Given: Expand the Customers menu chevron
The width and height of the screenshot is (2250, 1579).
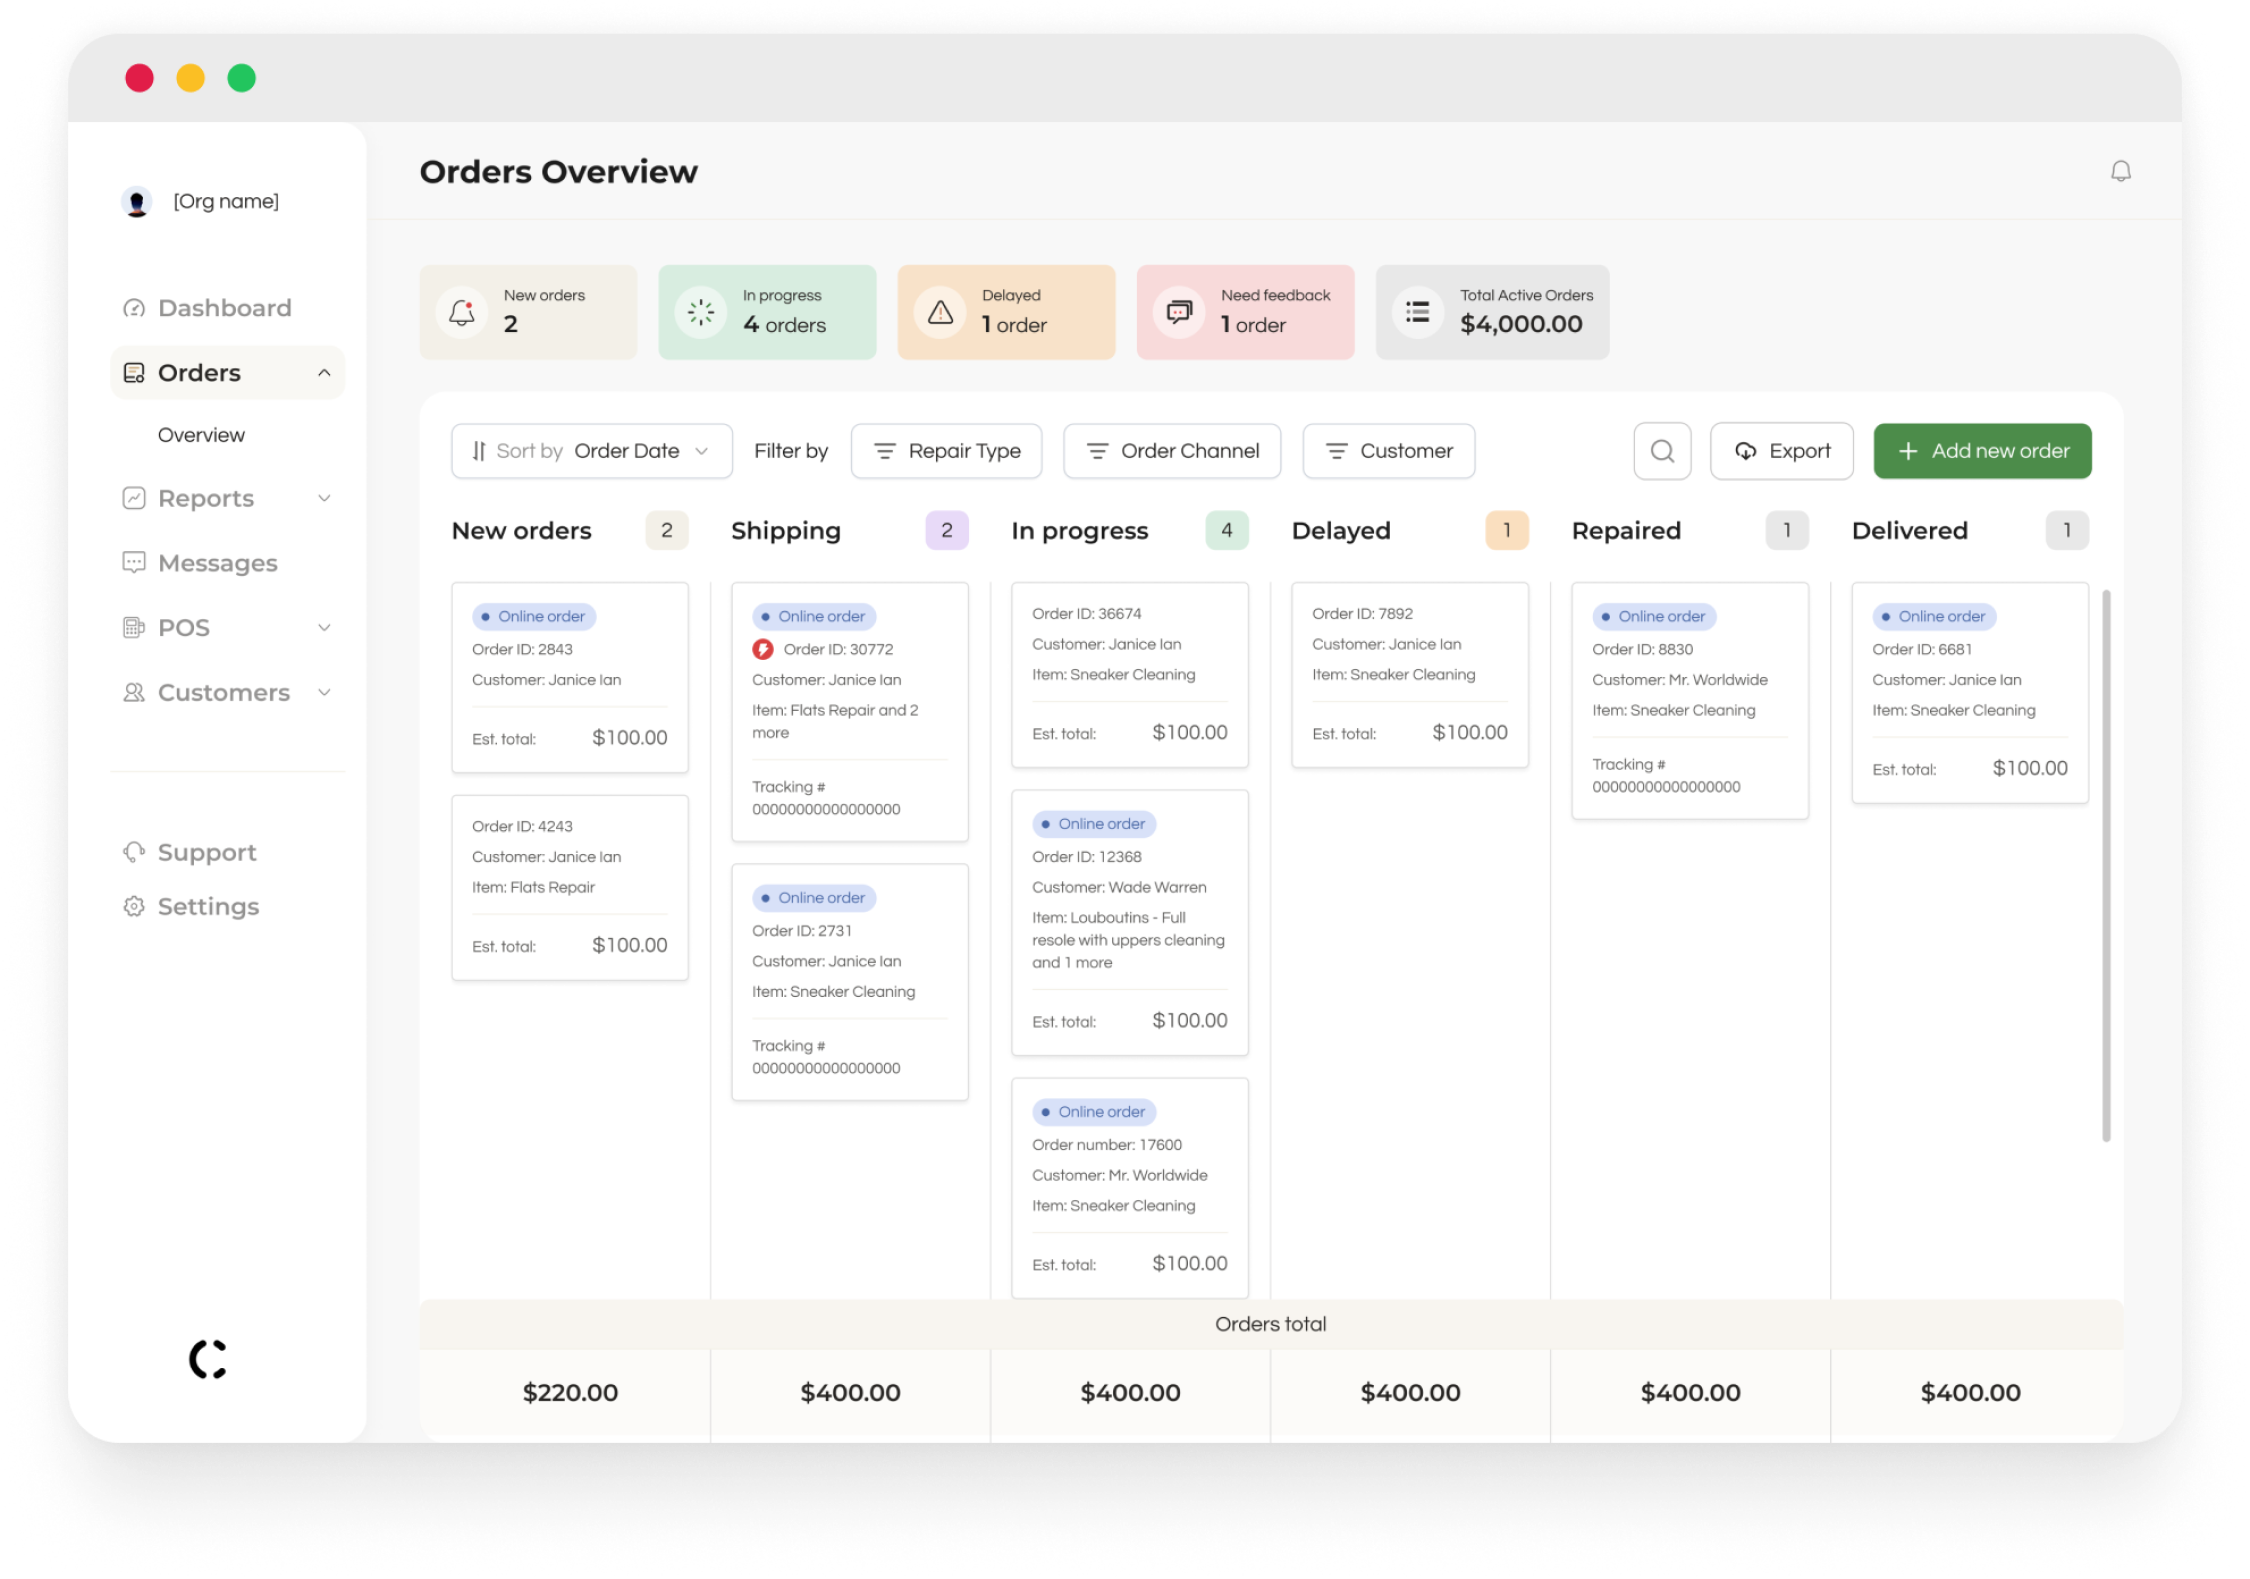Looking at the screenshot, I should pyautogui.click(x=324, y=692).
